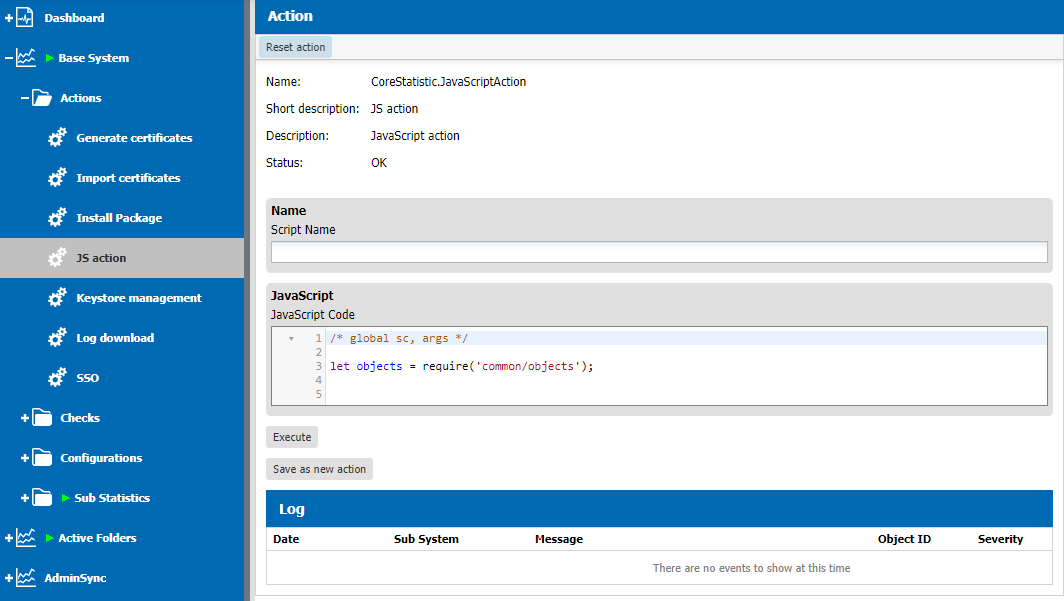Click the Configurations folder icon
1064x601 pixels.
coord(42,458)
